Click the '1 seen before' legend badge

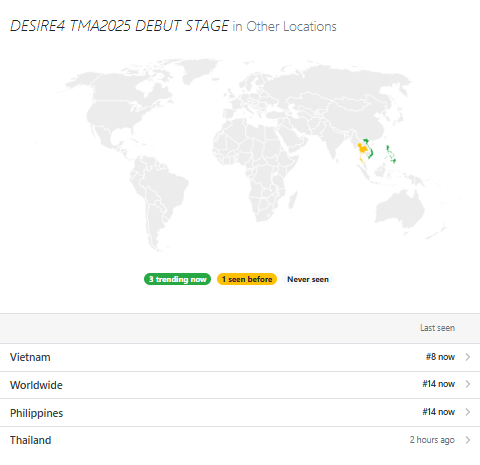[x=247, y=279]
